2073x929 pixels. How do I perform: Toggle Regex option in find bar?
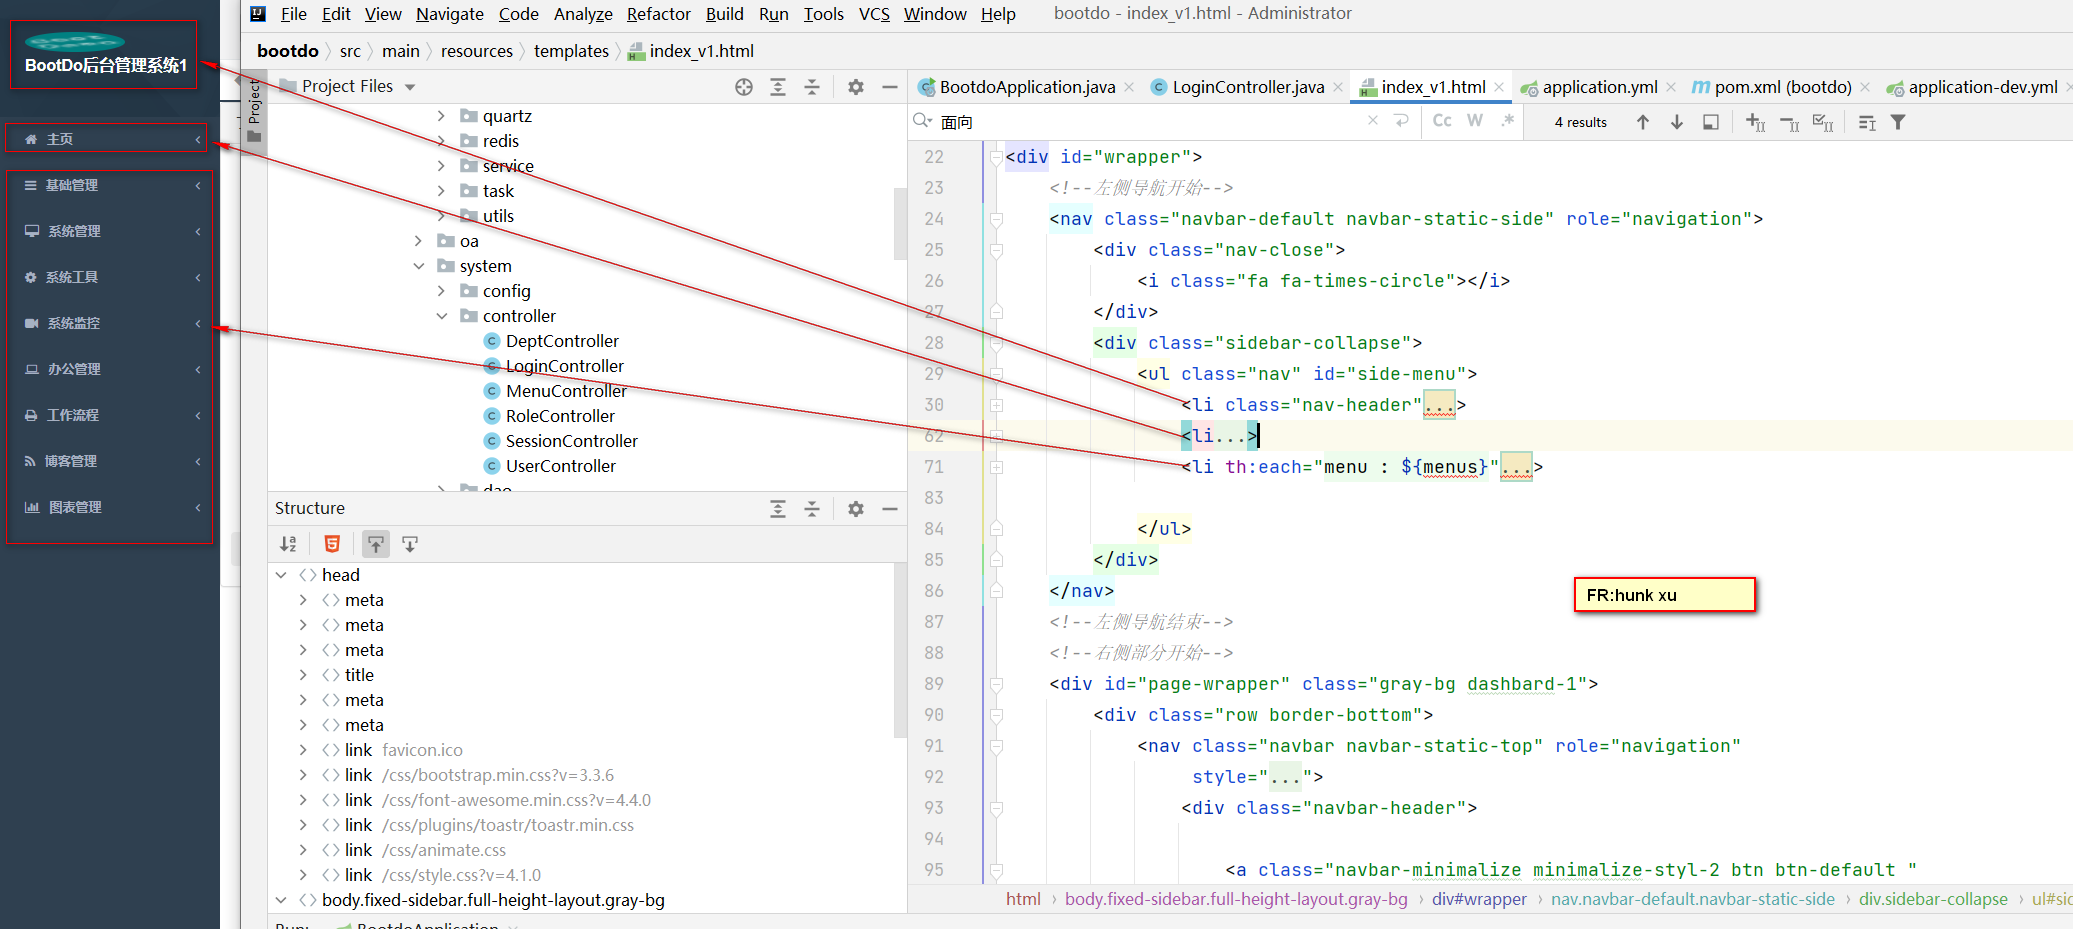point(1508,121)
